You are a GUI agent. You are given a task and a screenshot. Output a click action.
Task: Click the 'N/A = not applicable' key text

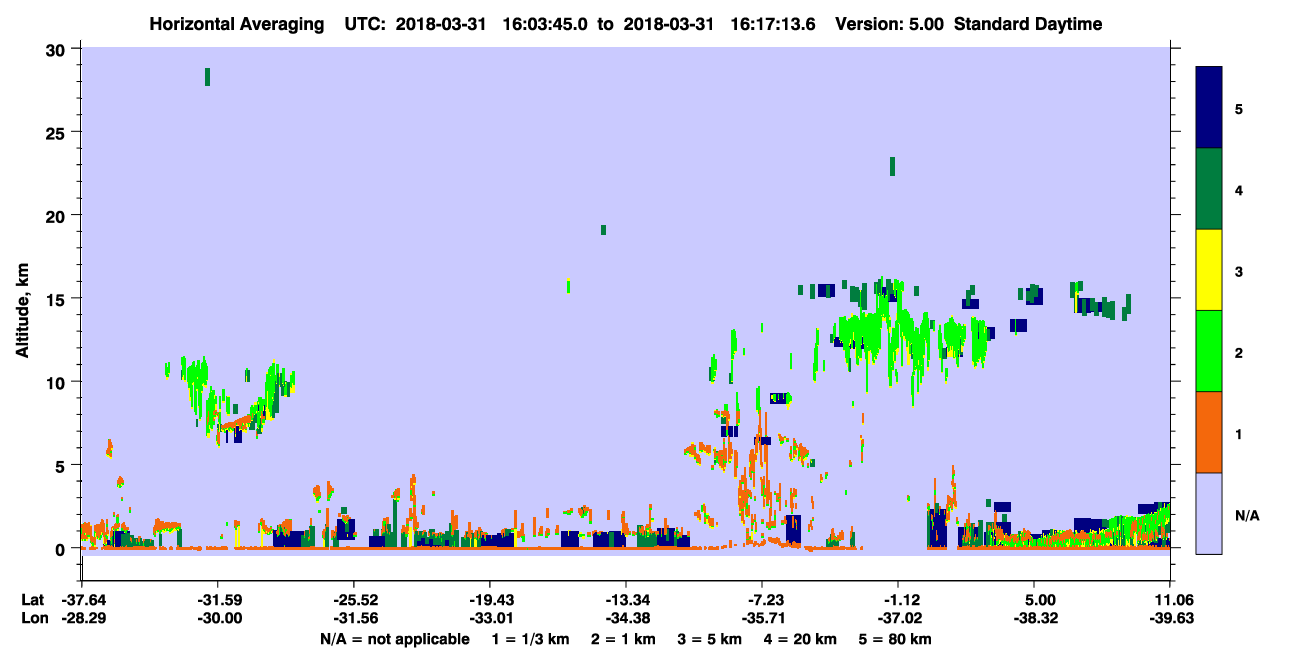[x=394, y=639]
